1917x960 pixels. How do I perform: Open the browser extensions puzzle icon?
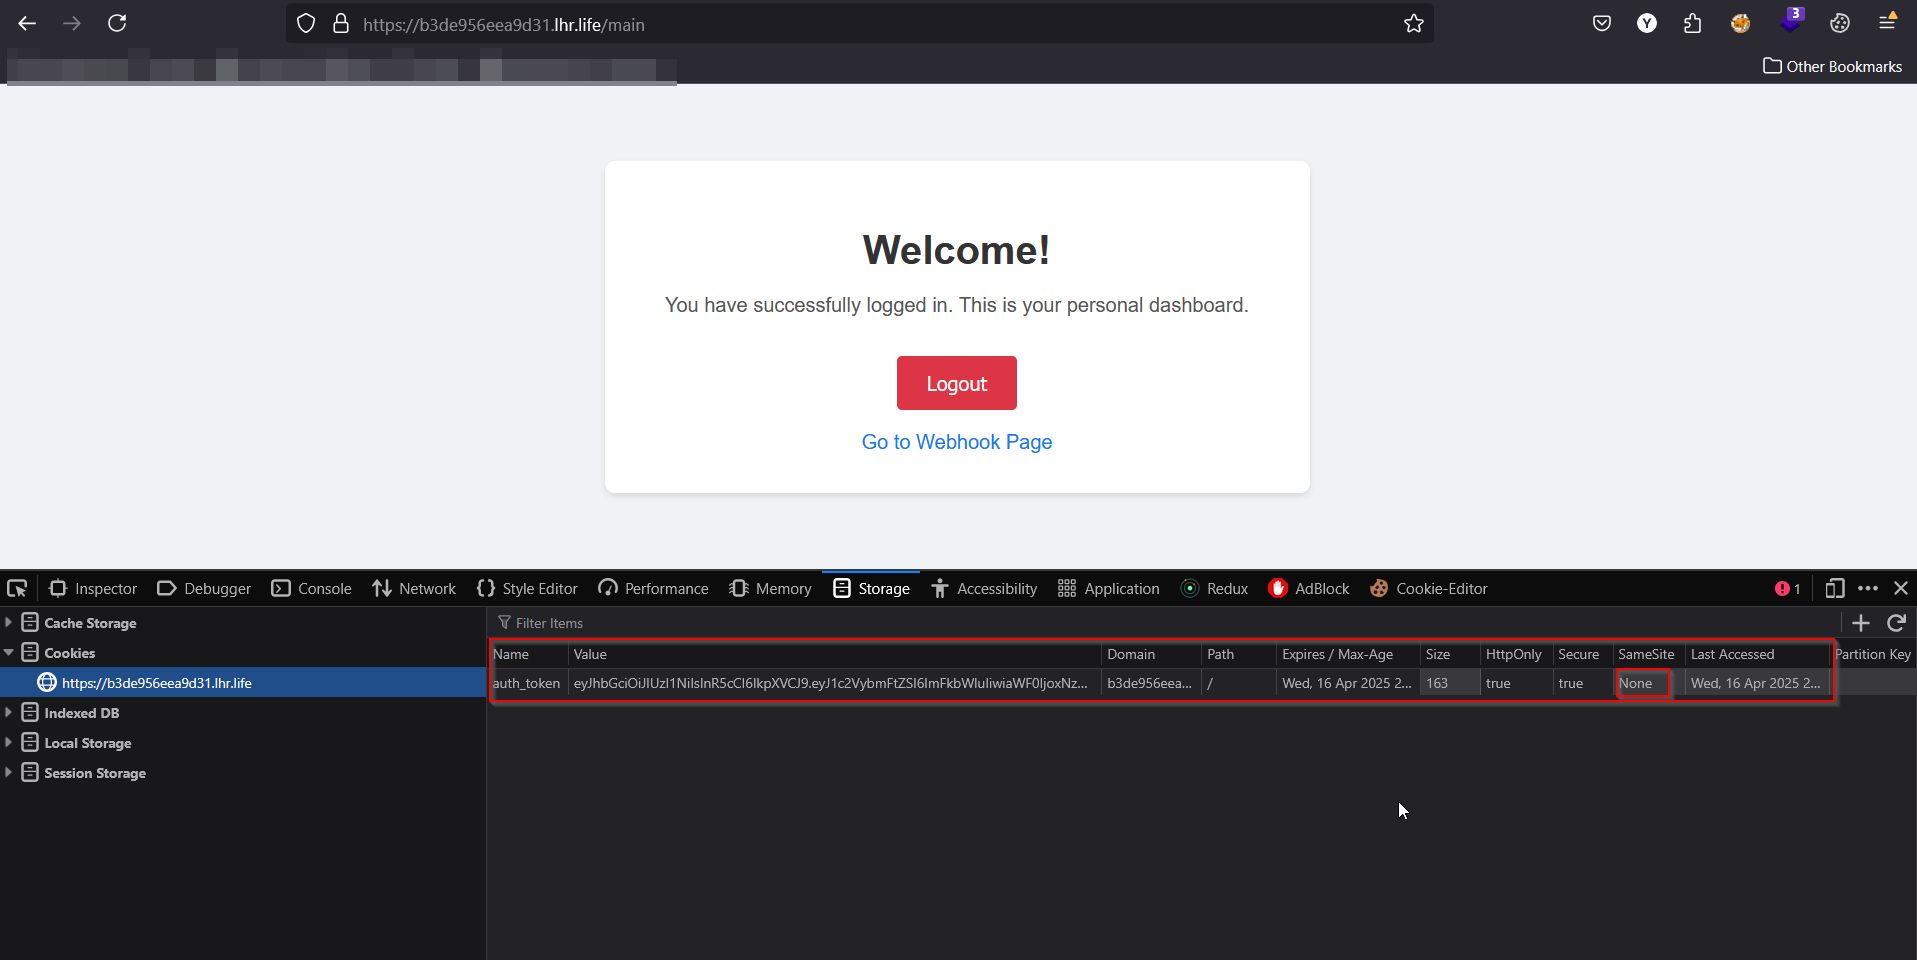coord(1692,24)
